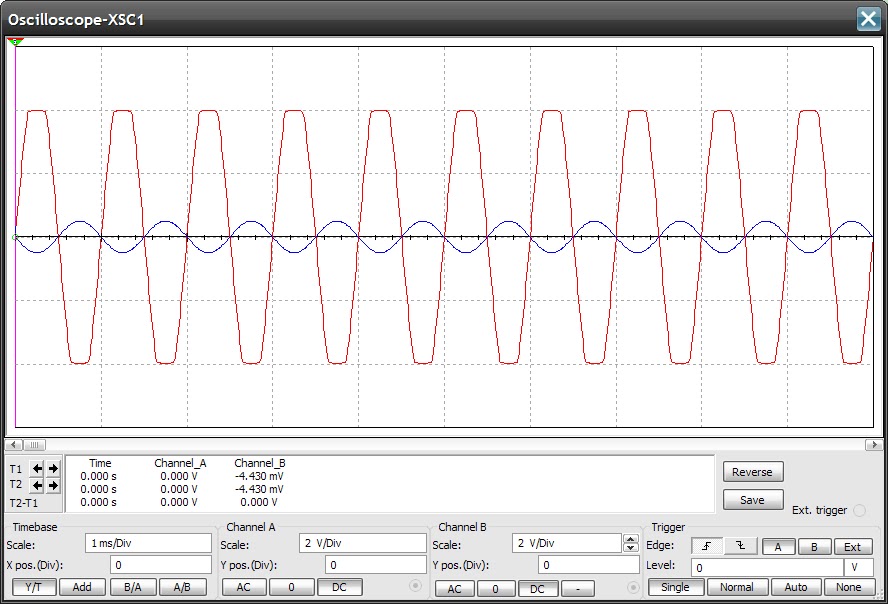Screen dimensions: 888x604
Task: Click the Reverse button
Action: 752,471
